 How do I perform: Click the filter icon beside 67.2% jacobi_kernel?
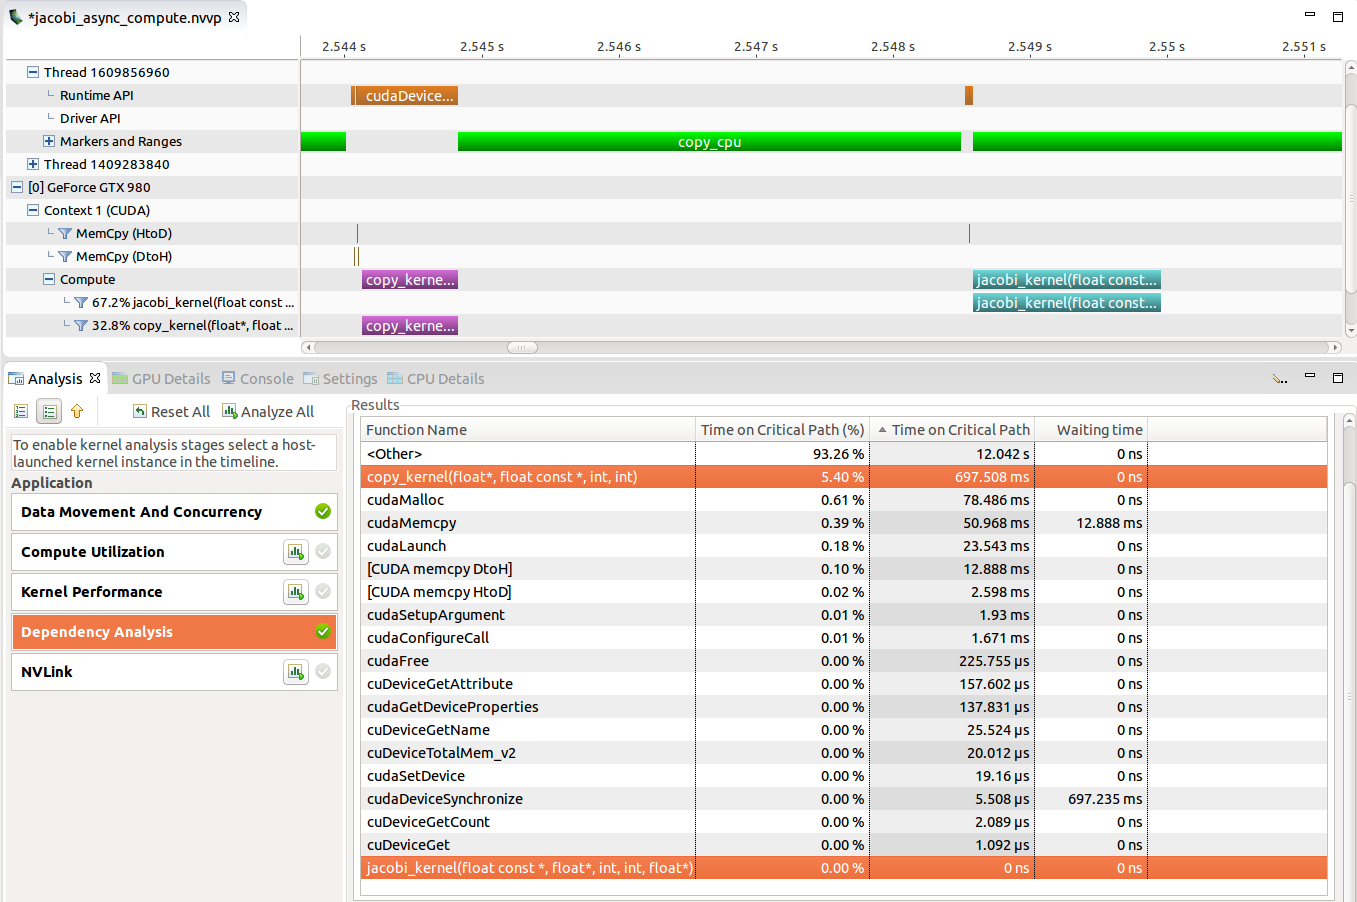[80, 302]
